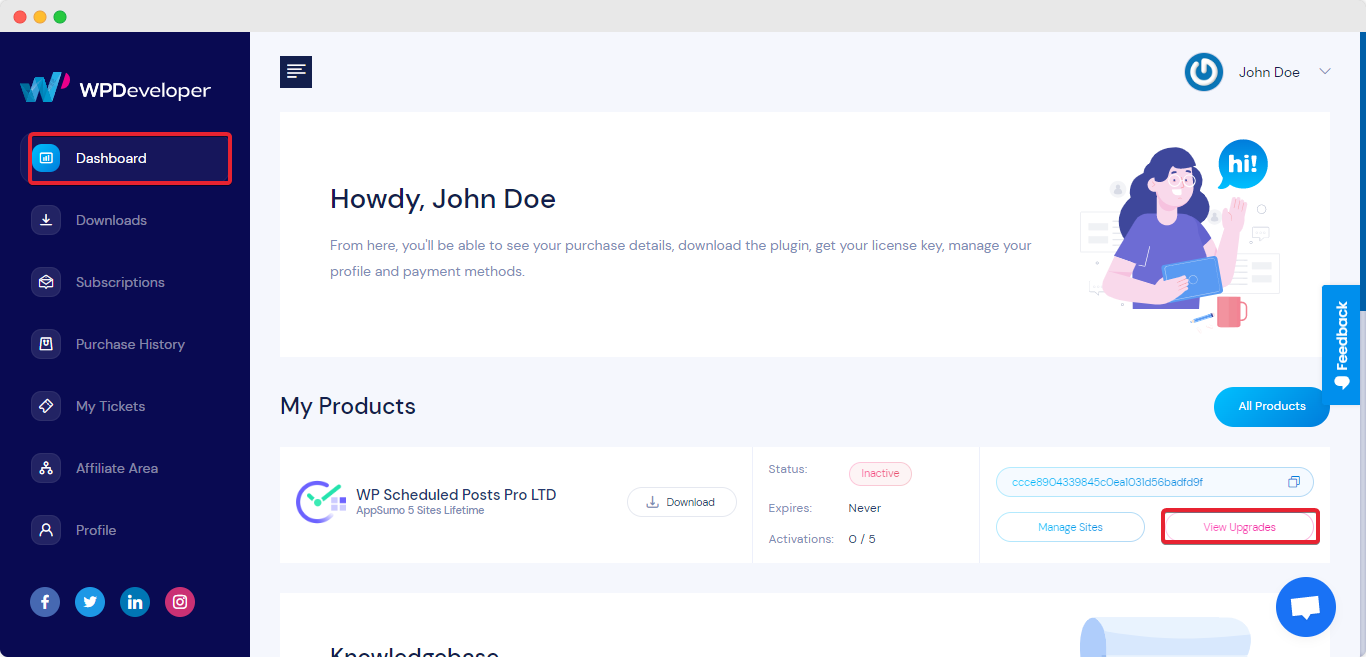This screenshot has width=1366, height=657.
Task: Click the Activations value 0 / 5
Action: (x=863, y=539)
